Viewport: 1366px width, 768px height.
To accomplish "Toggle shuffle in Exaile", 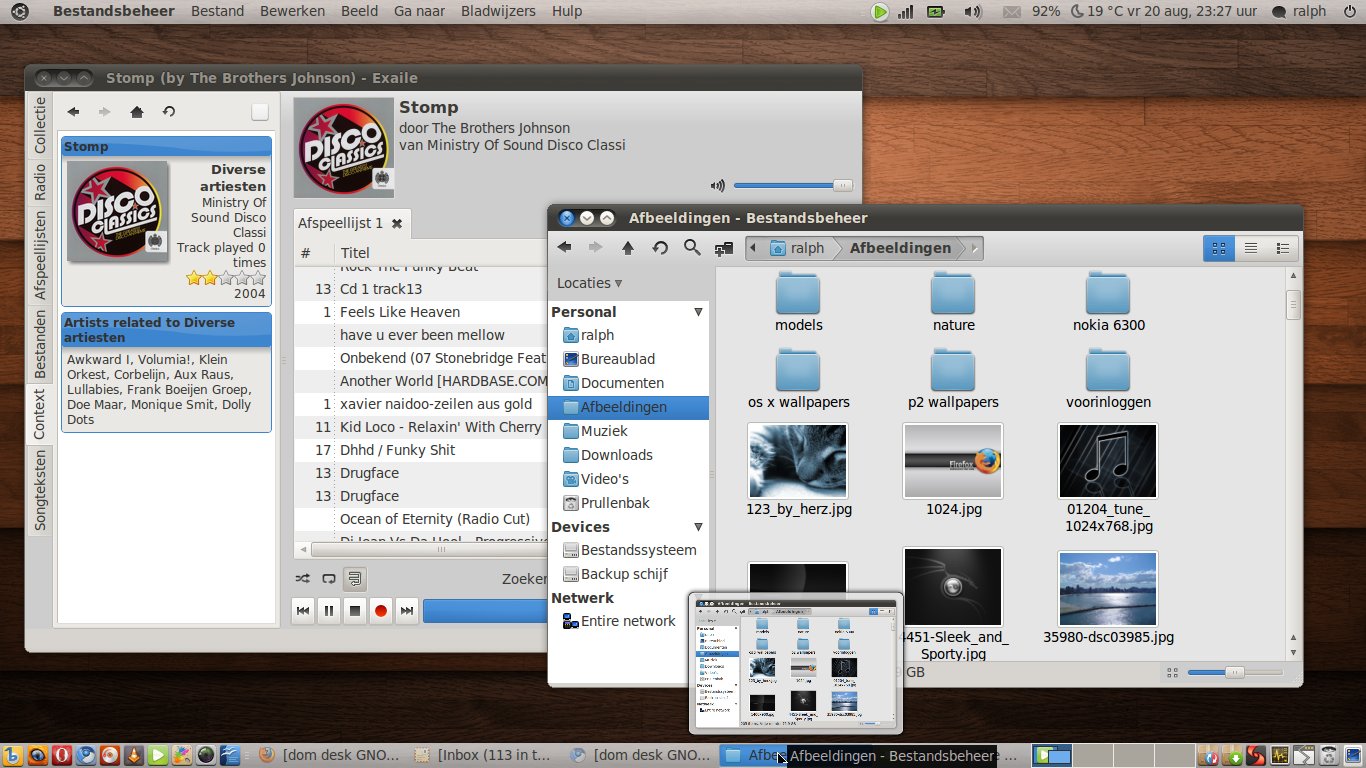I will (303, 578).
